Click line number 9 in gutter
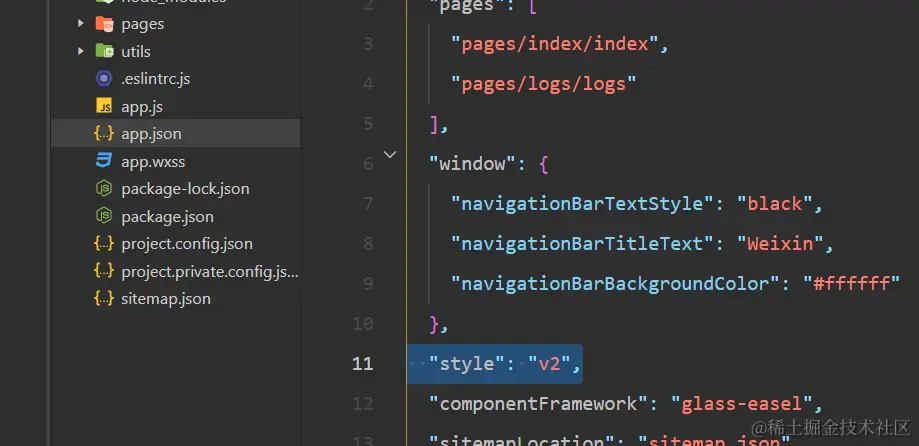 click(367, 284)
